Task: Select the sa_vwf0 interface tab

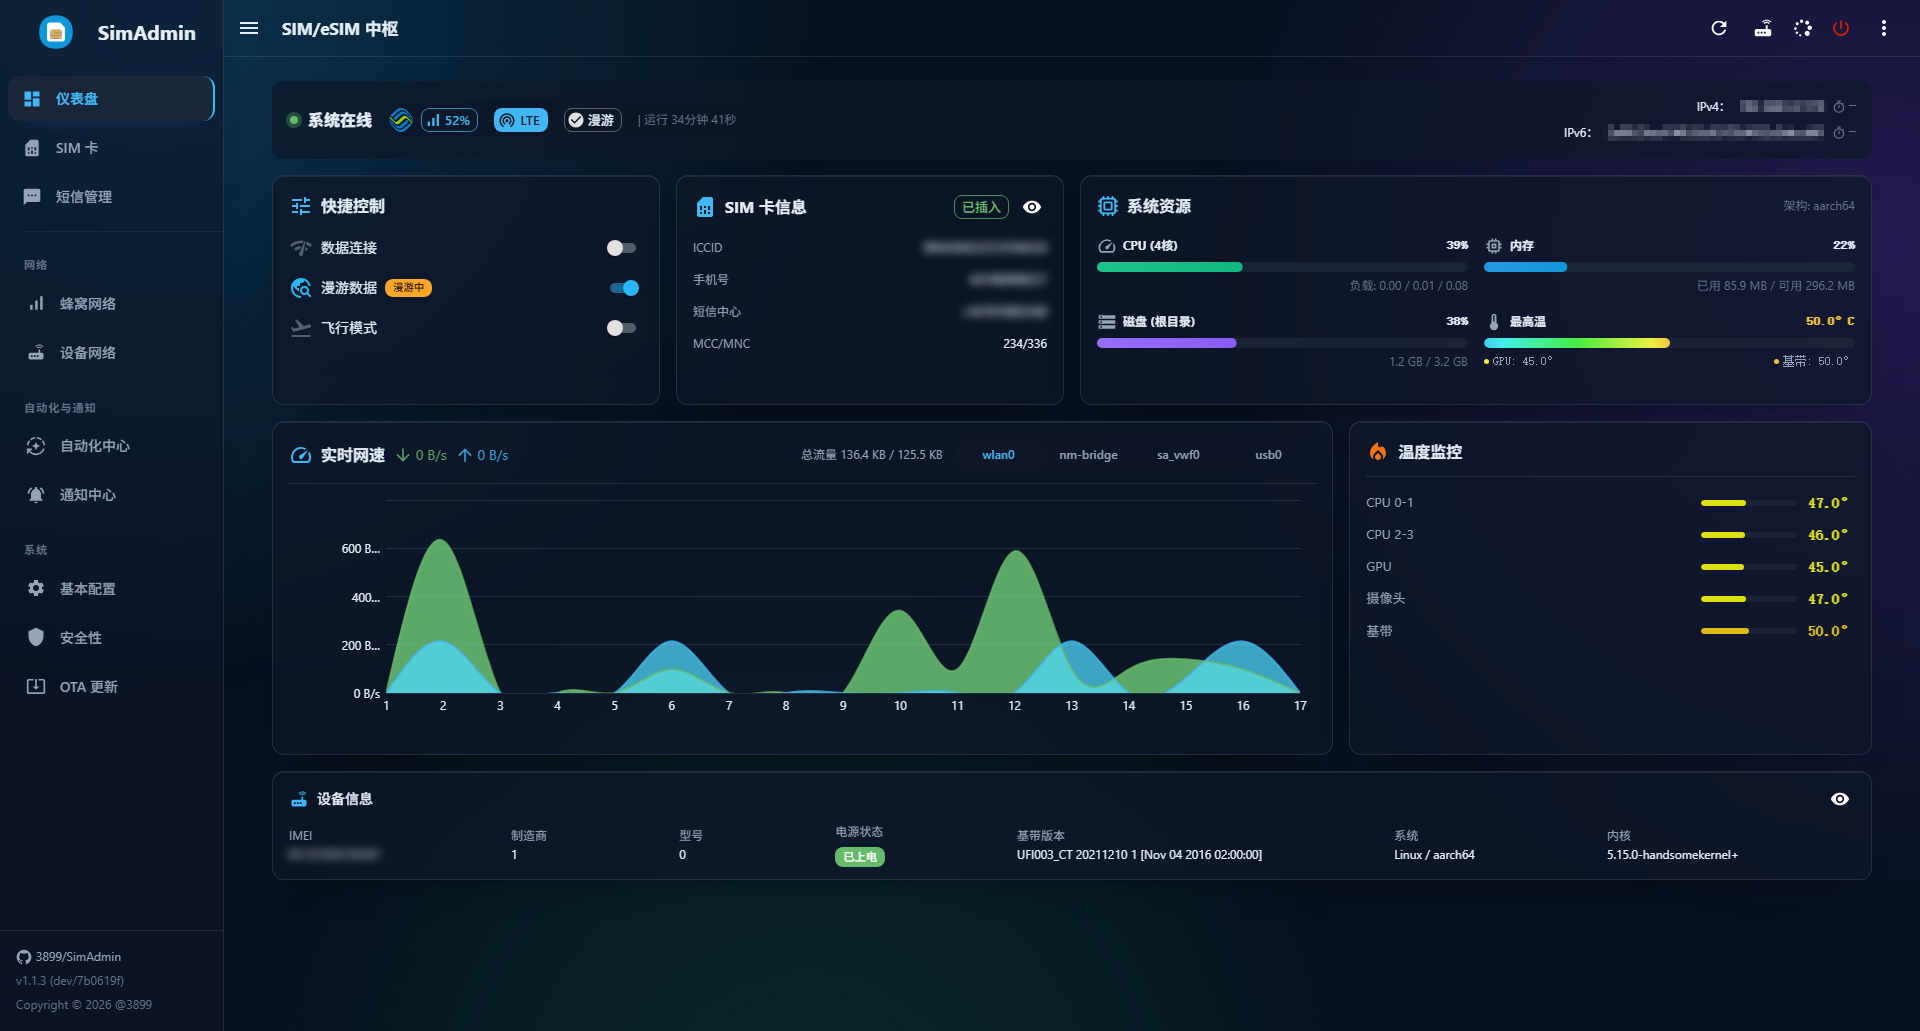Action: [1178, 455]
